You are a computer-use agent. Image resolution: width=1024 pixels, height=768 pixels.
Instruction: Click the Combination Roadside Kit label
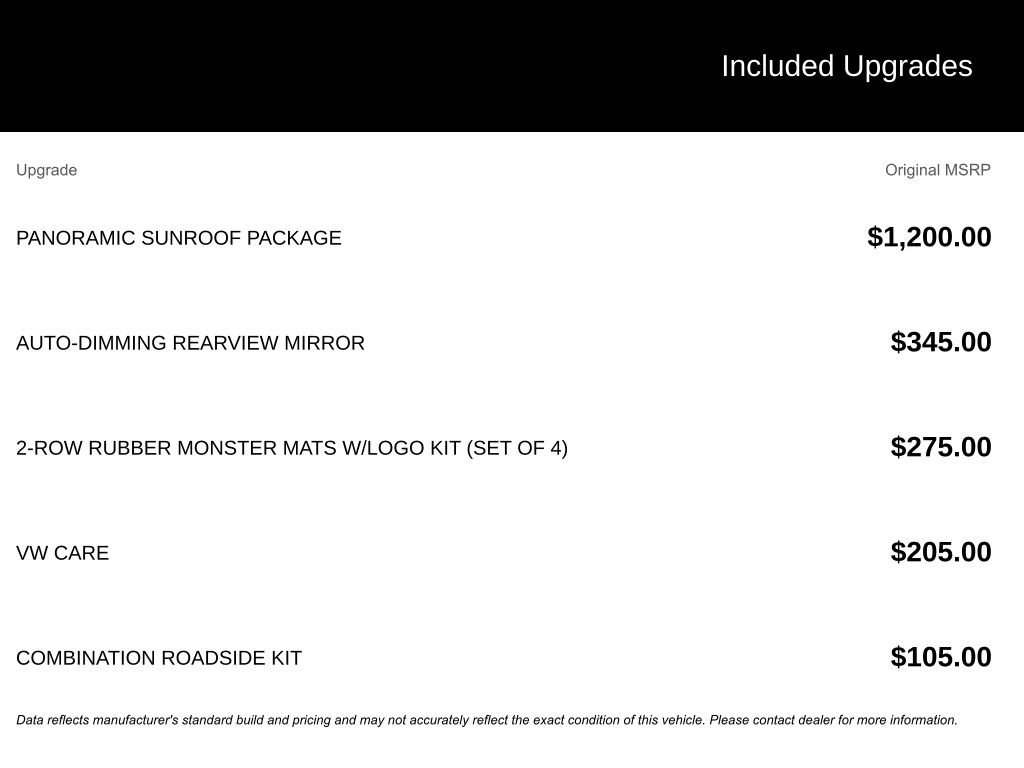click(x=158, y=658)
